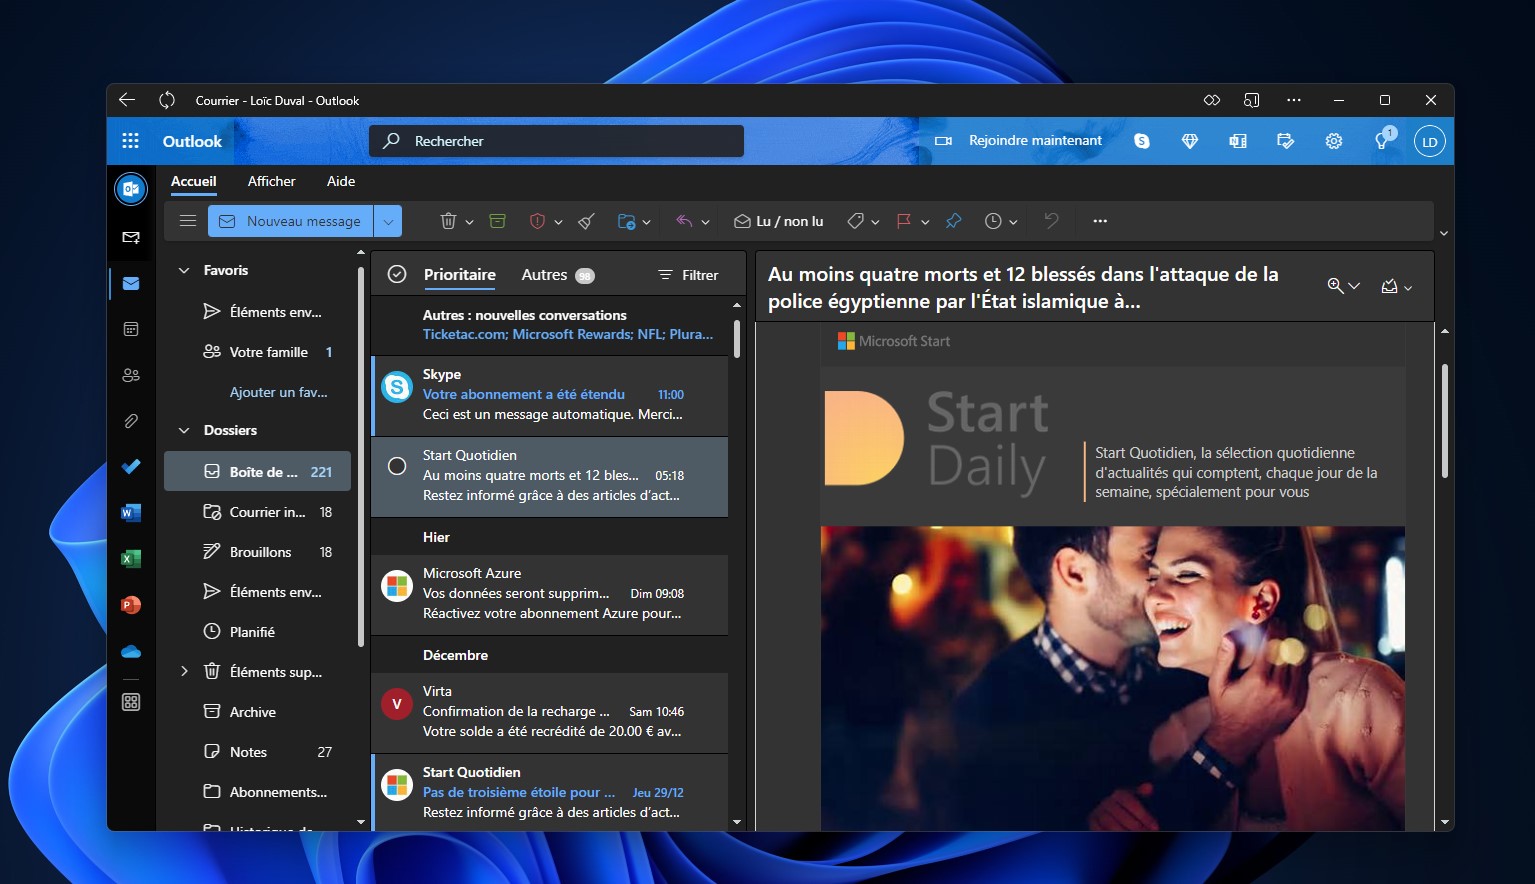Open the Word app in left rail
1535x884 pixels.
pos(131,513)
